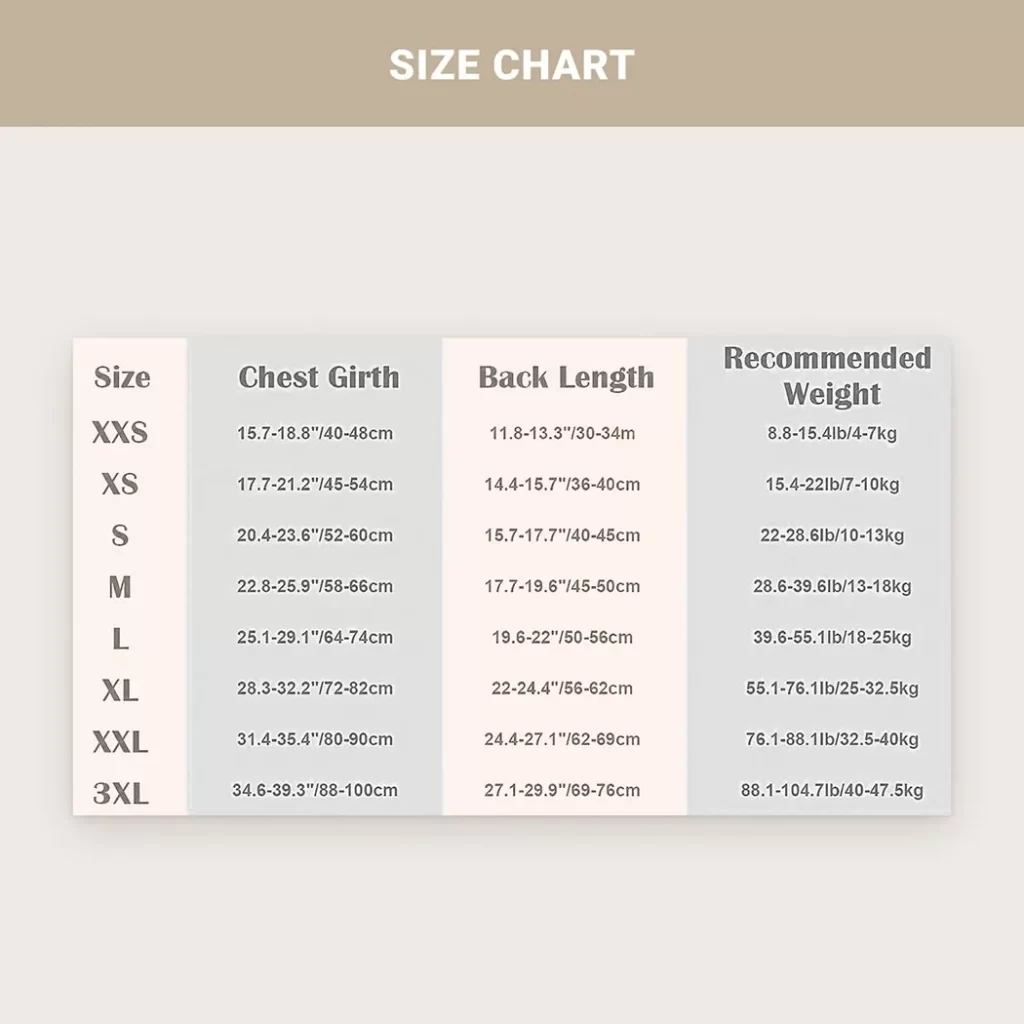This screenshot has width=1024, height=1024.
Task: Click the Chest Girth column header
Action: (319, 377)
